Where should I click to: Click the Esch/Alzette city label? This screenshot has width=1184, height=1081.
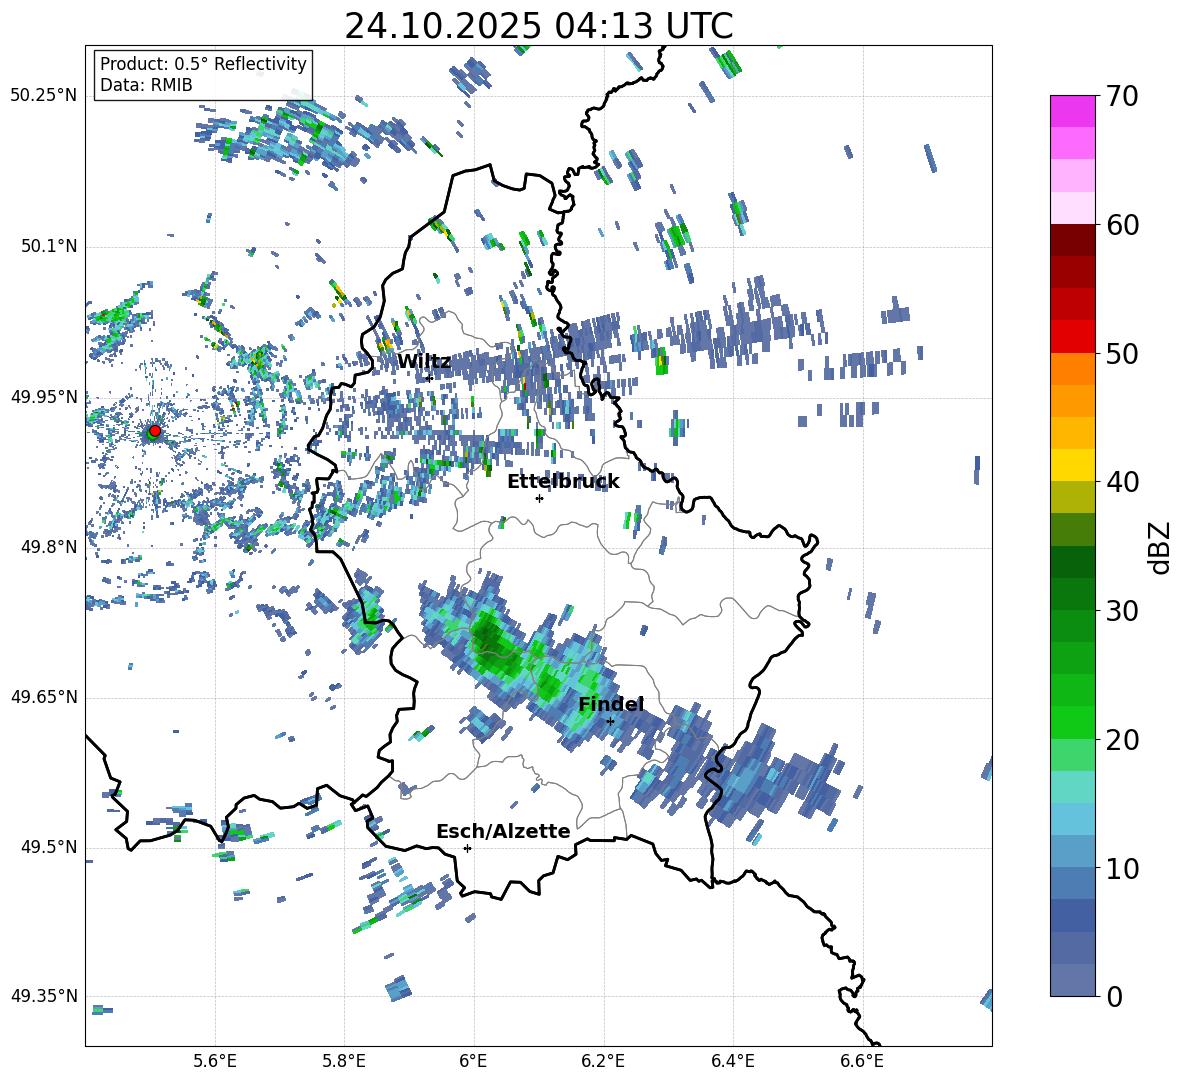503,832
